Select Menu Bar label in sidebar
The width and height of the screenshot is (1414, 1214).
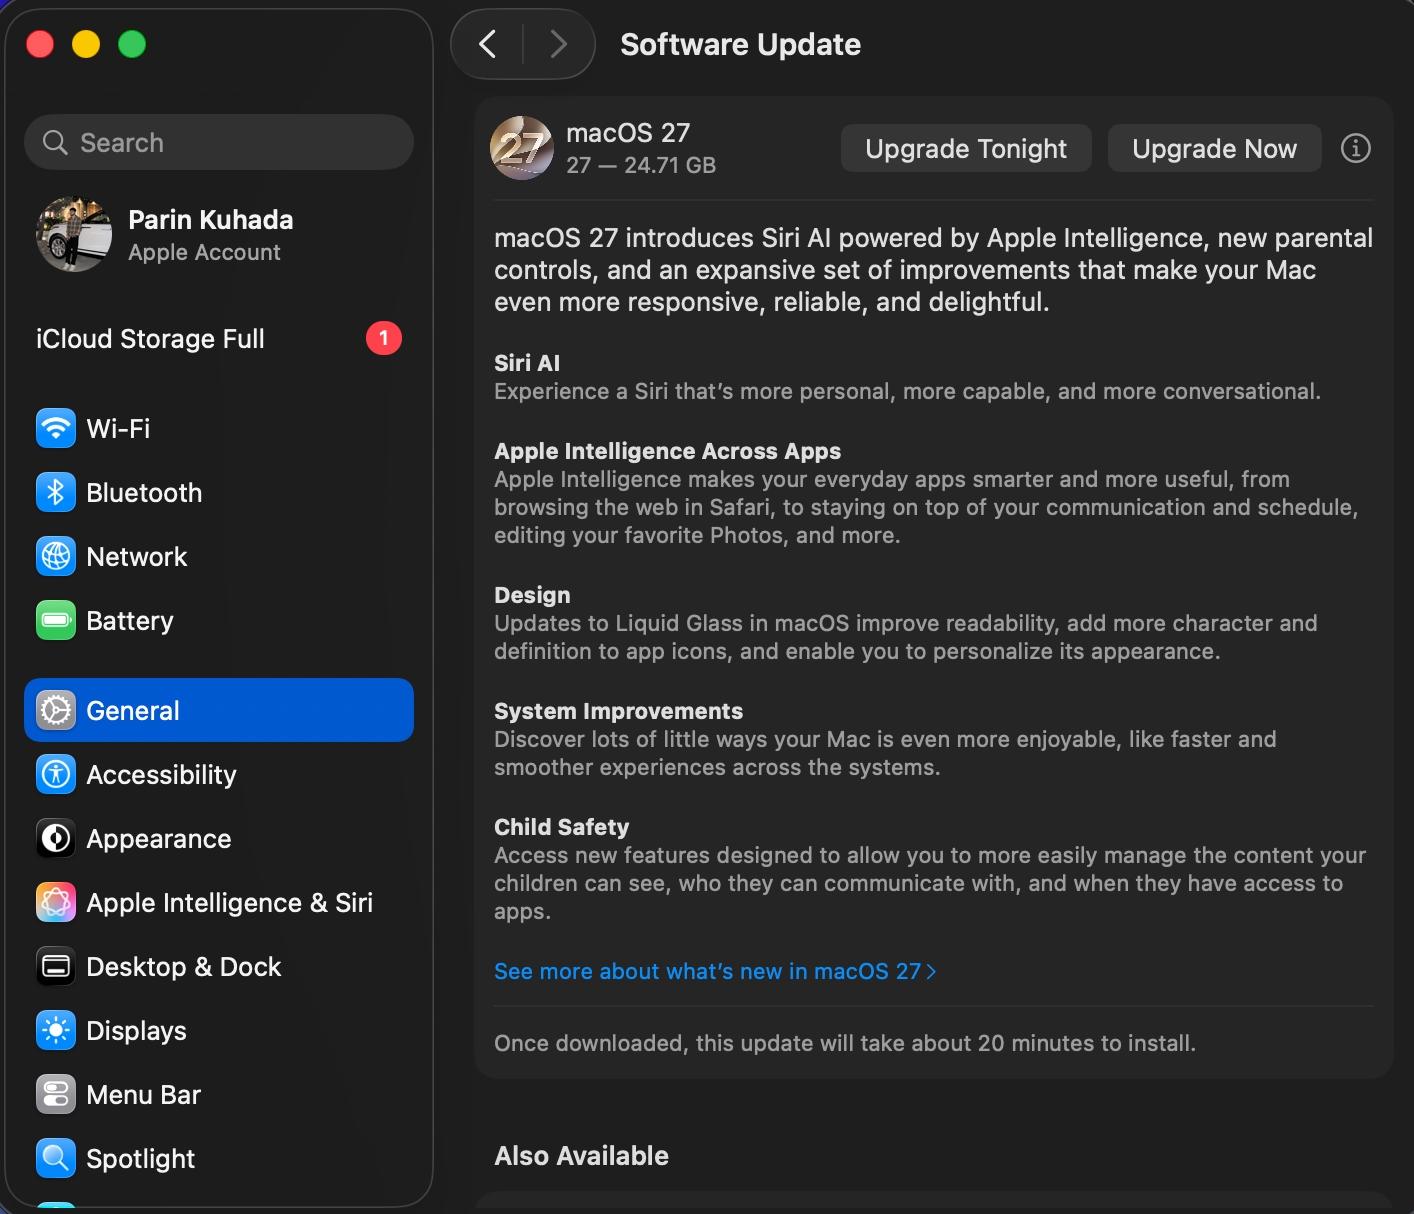tap(144, 1095)
